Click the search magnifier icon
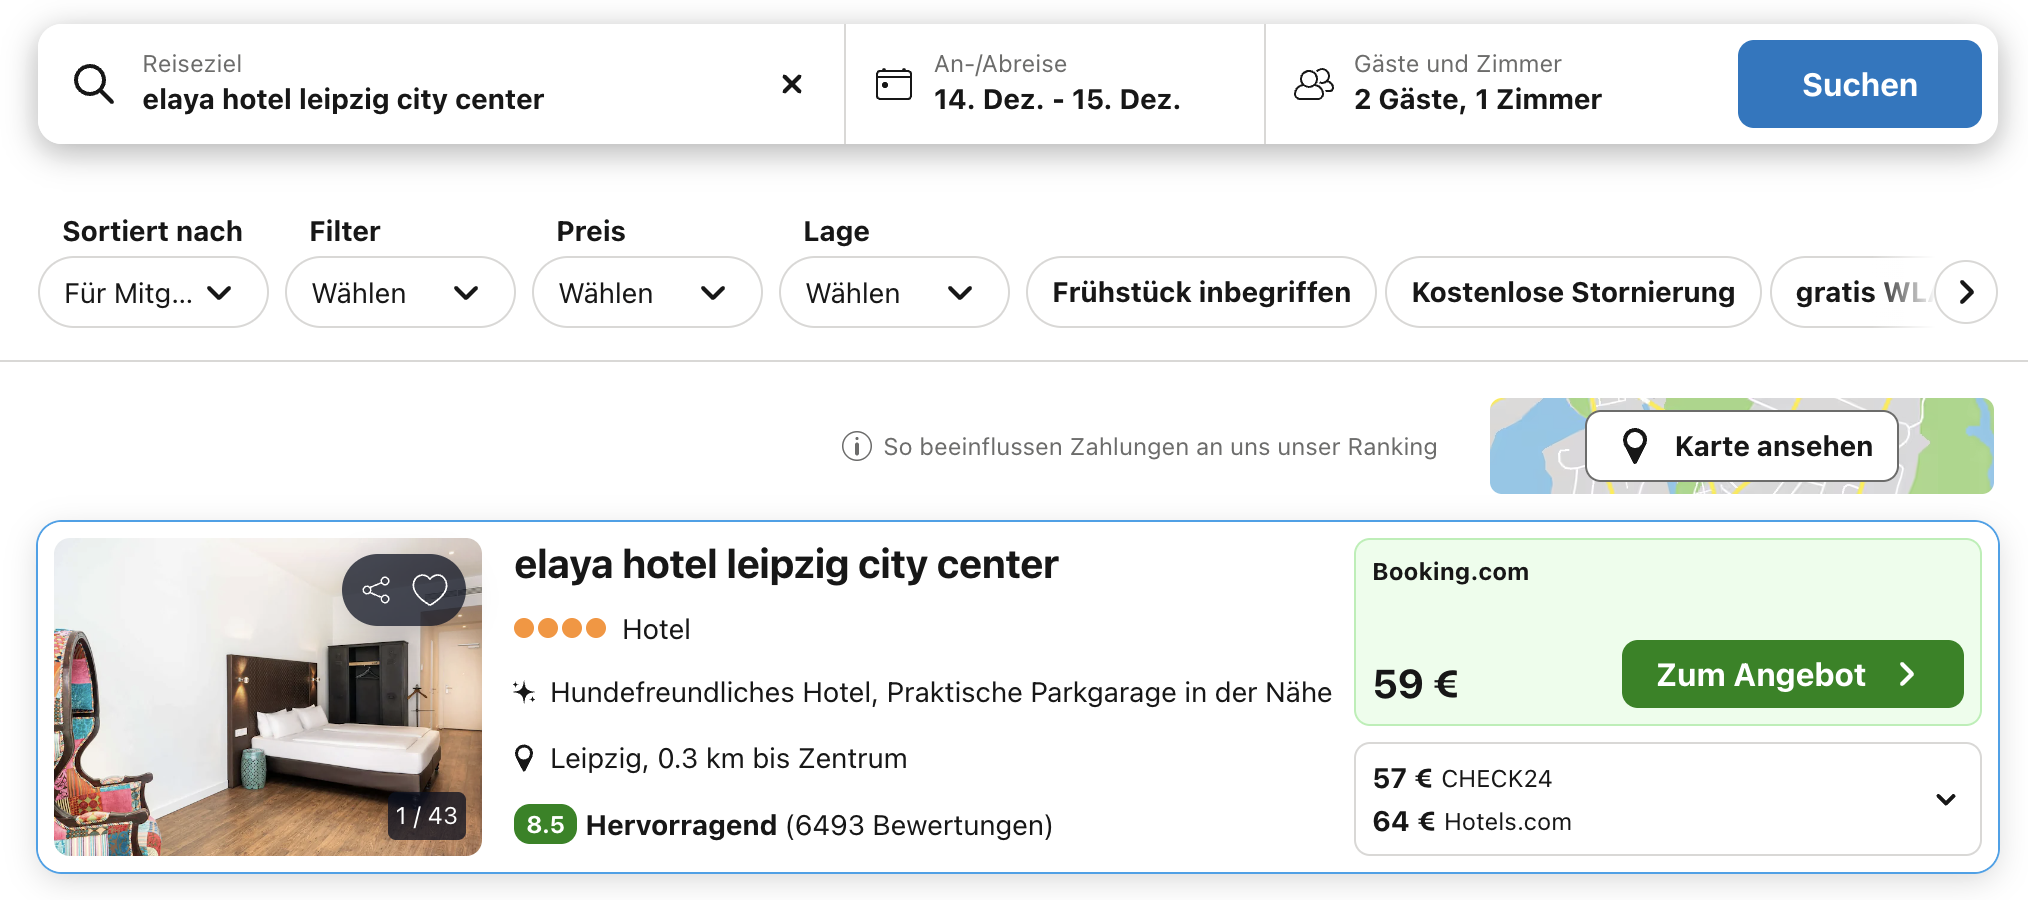This screenshot has width=2028, height=900. coord(94,84)
